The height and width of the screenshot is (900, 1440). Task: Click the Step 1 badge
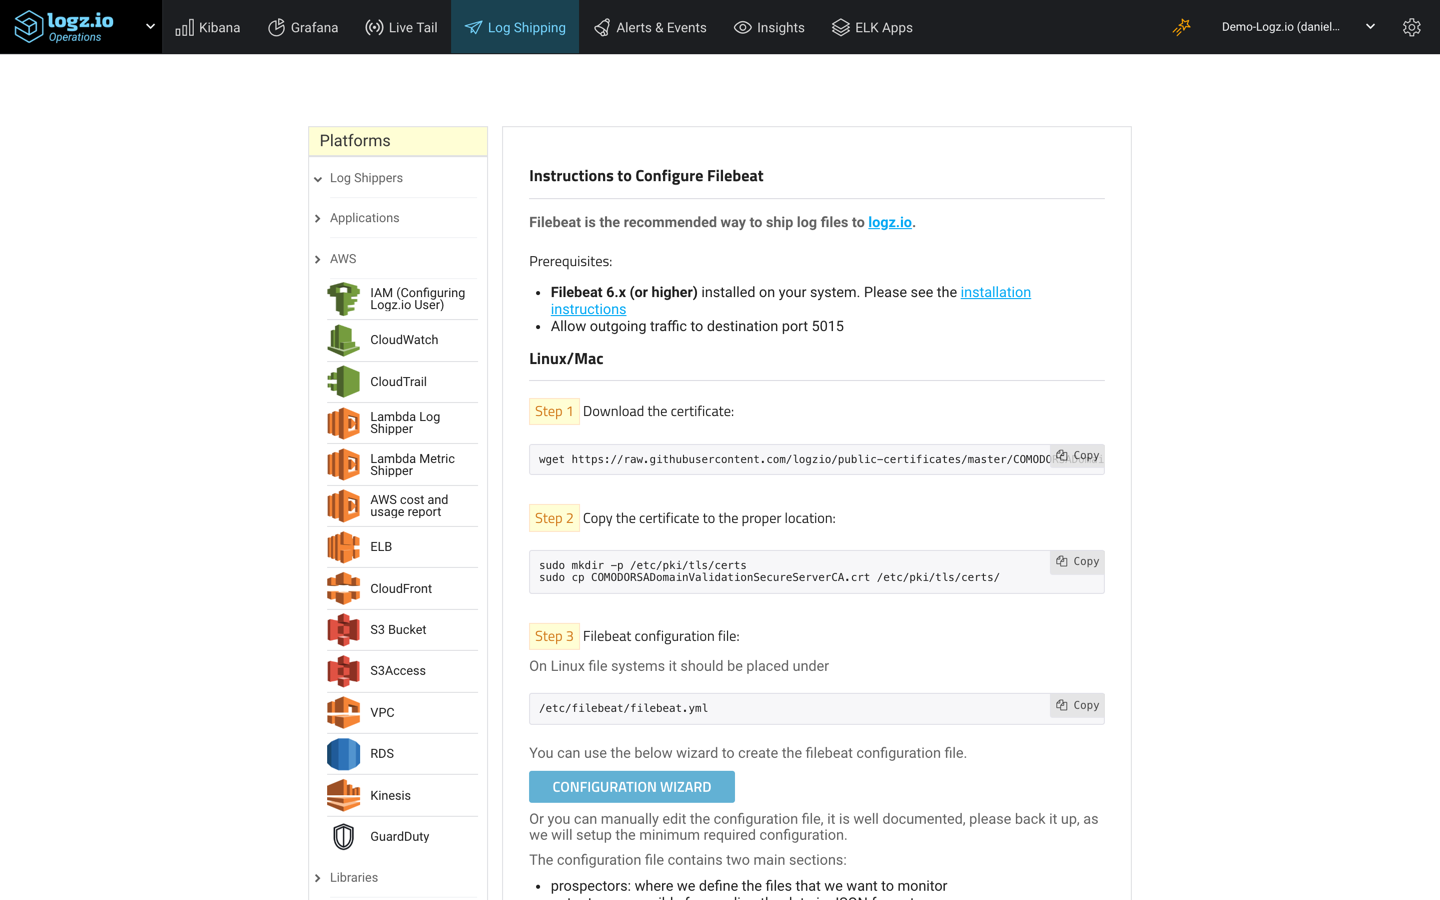click(554, 411)
